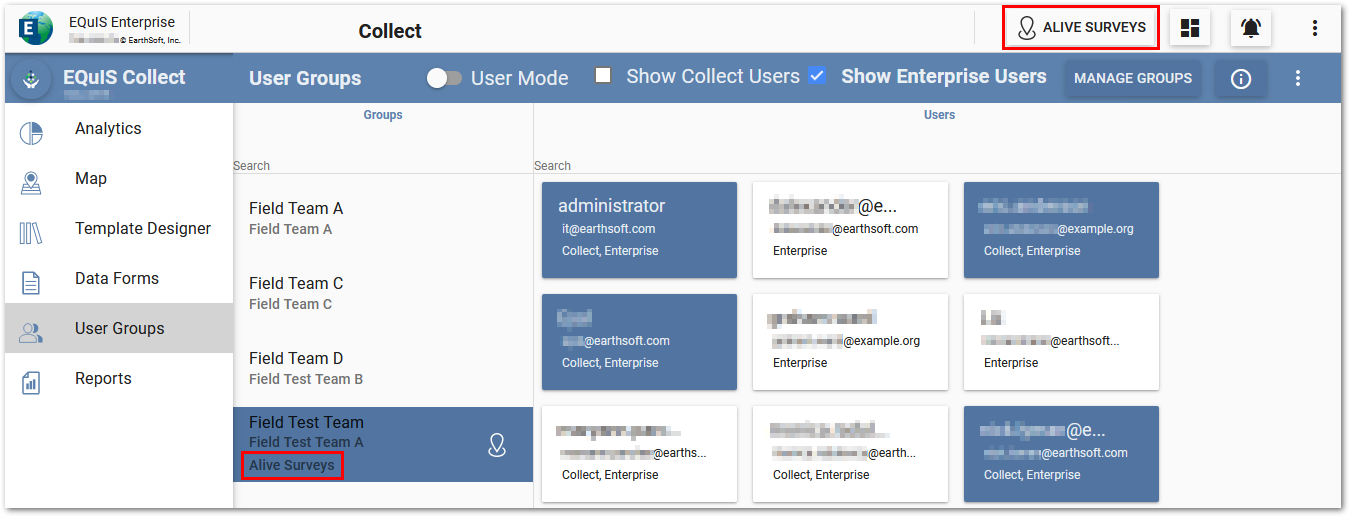This screenshot has height=517, width=1350.
Task: Open Data Forms in the sidebar
Action: [x=119, y=279]
